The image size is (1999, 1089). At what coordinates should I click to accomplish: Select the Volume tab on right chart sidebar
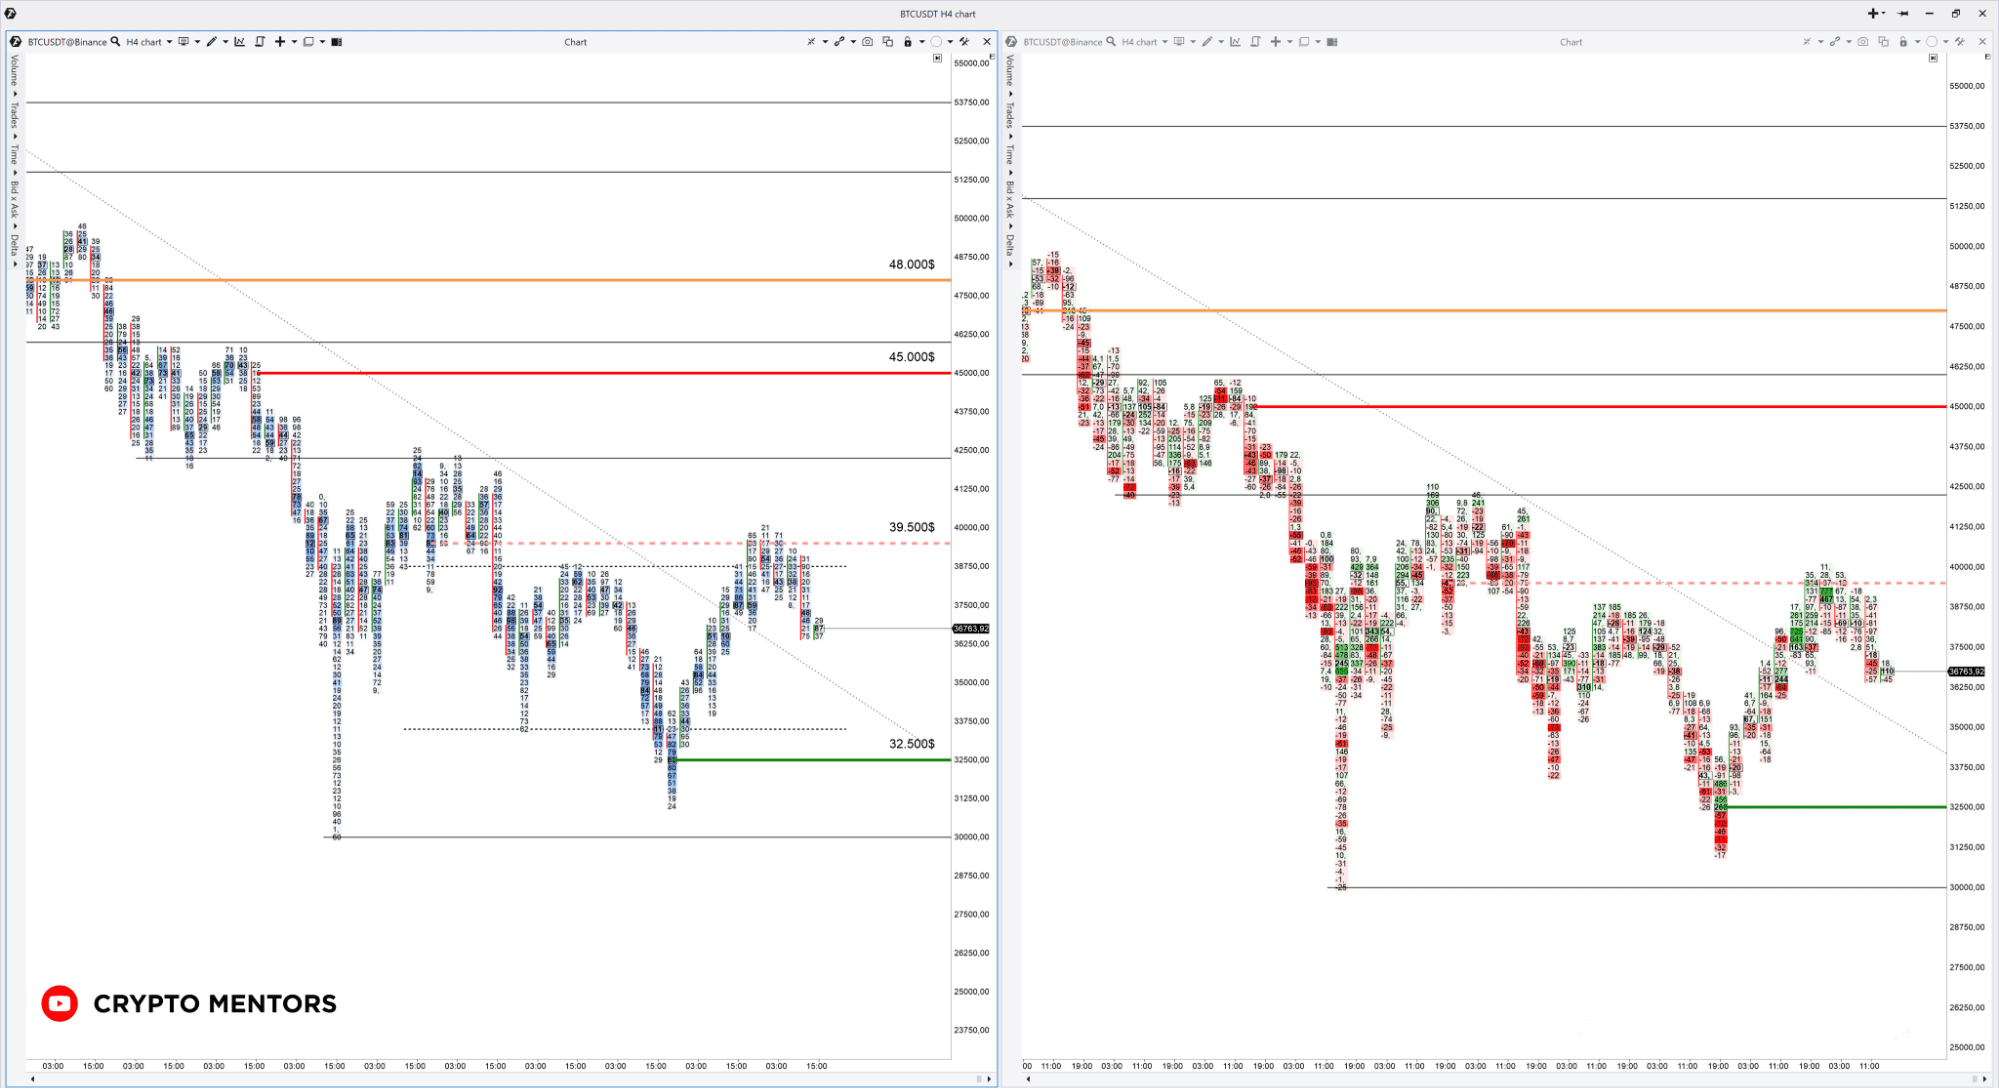coord(1010,71)
